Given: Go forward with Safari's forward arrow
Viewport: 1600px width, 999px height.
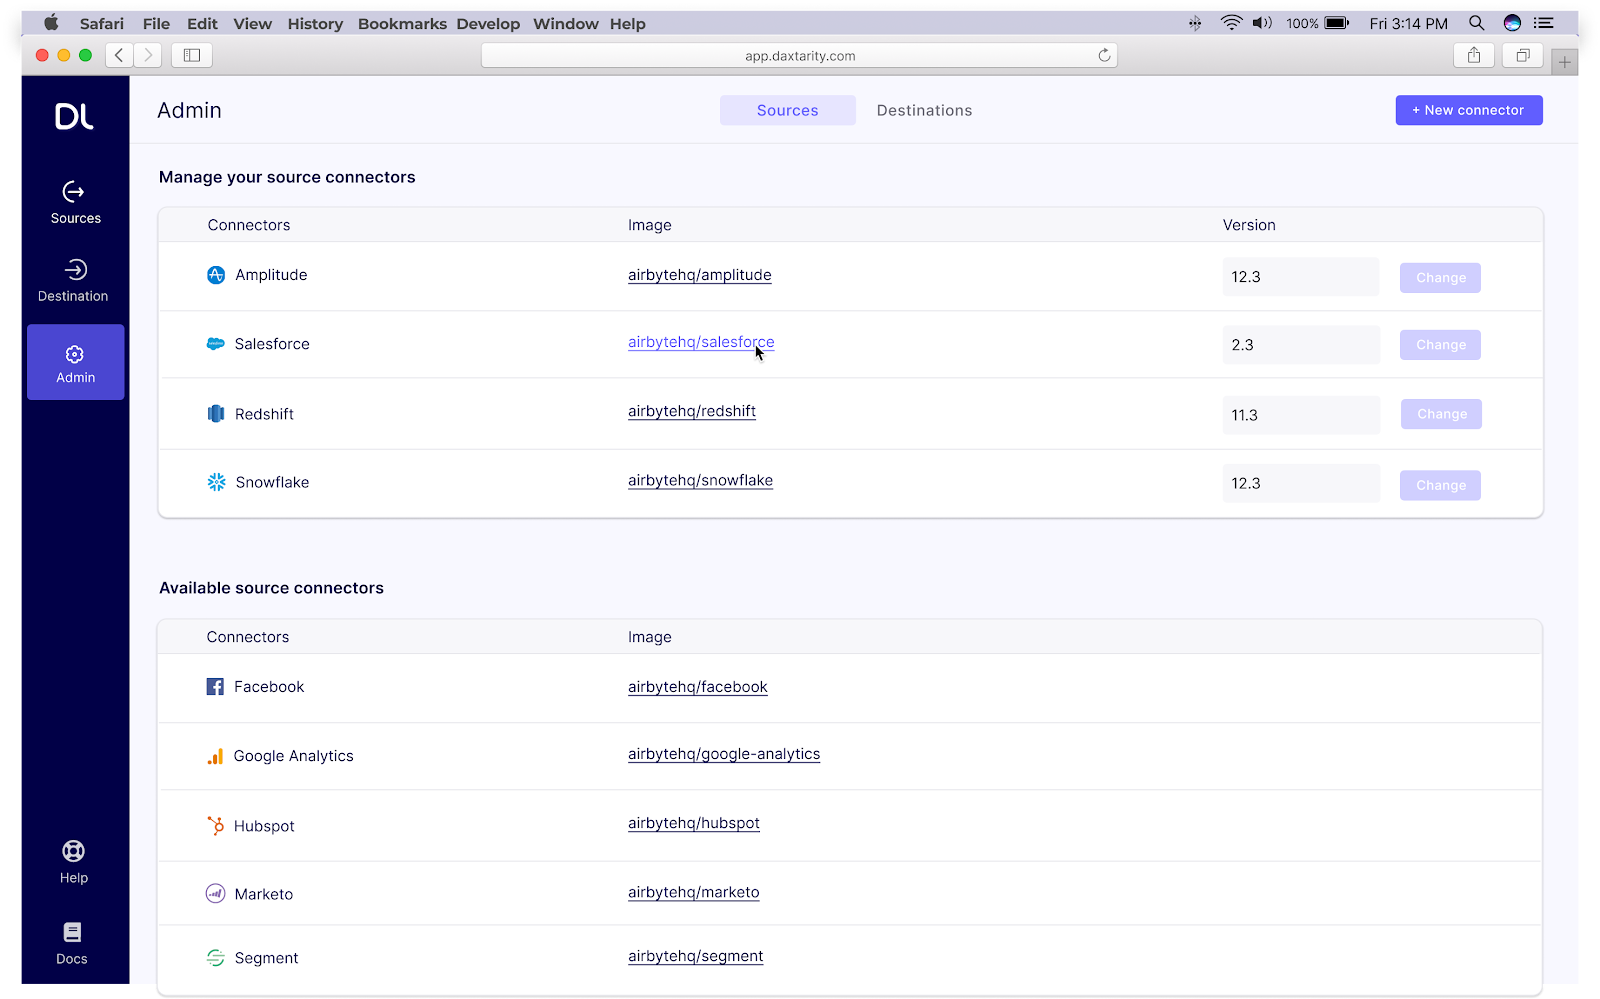Looking at the screenshot, I should (x=148, y=56).
